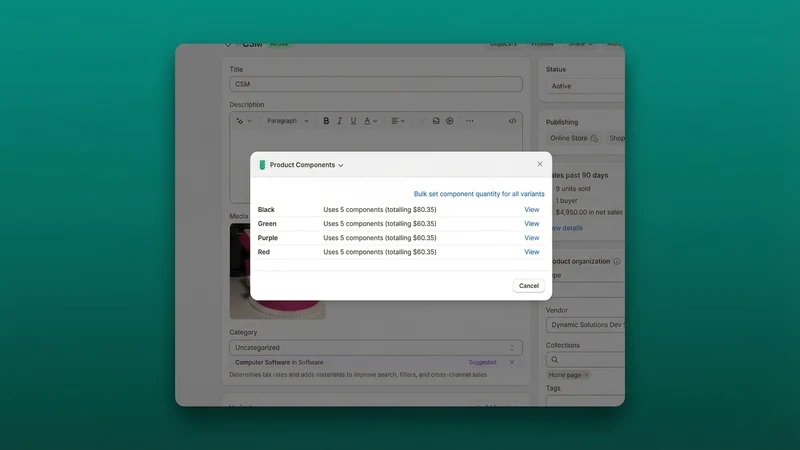Click the Online Store publishing channel
Viewport: 800px width, 450px height.
click(x=574, y=138)
